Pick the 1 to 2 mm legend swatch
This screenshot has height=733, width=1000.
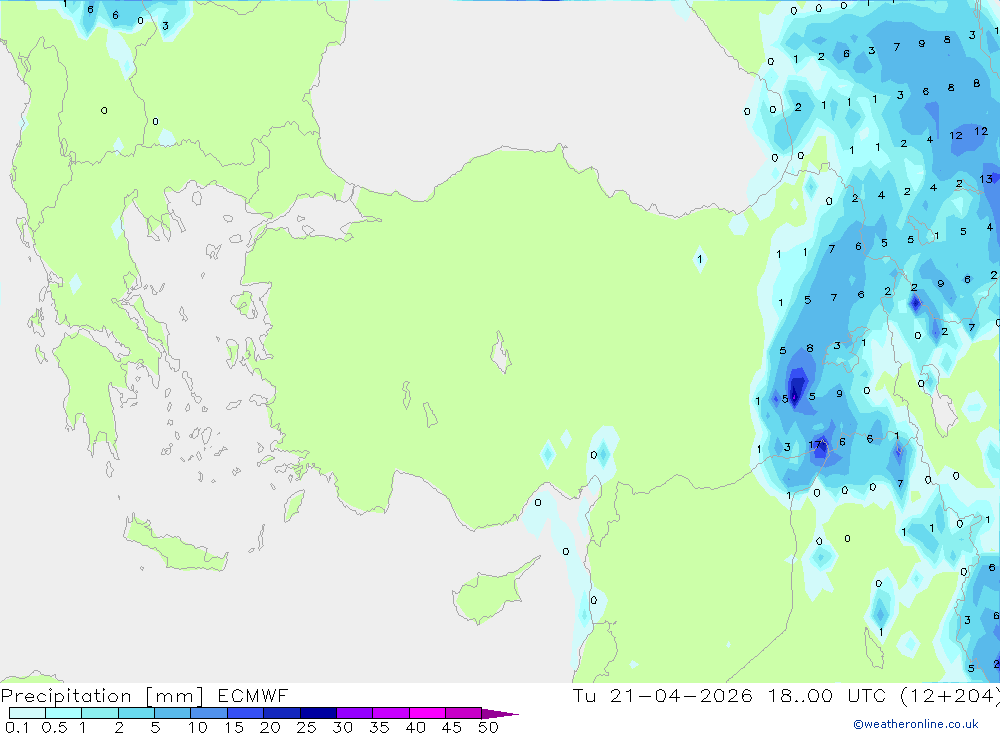tap(100, 713)
